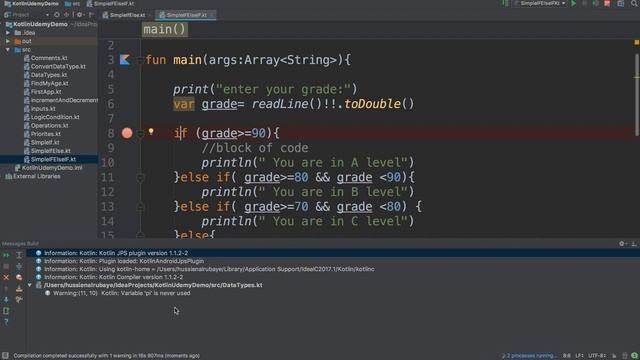Hide the Project panel with hide icon

pos(91,15)
